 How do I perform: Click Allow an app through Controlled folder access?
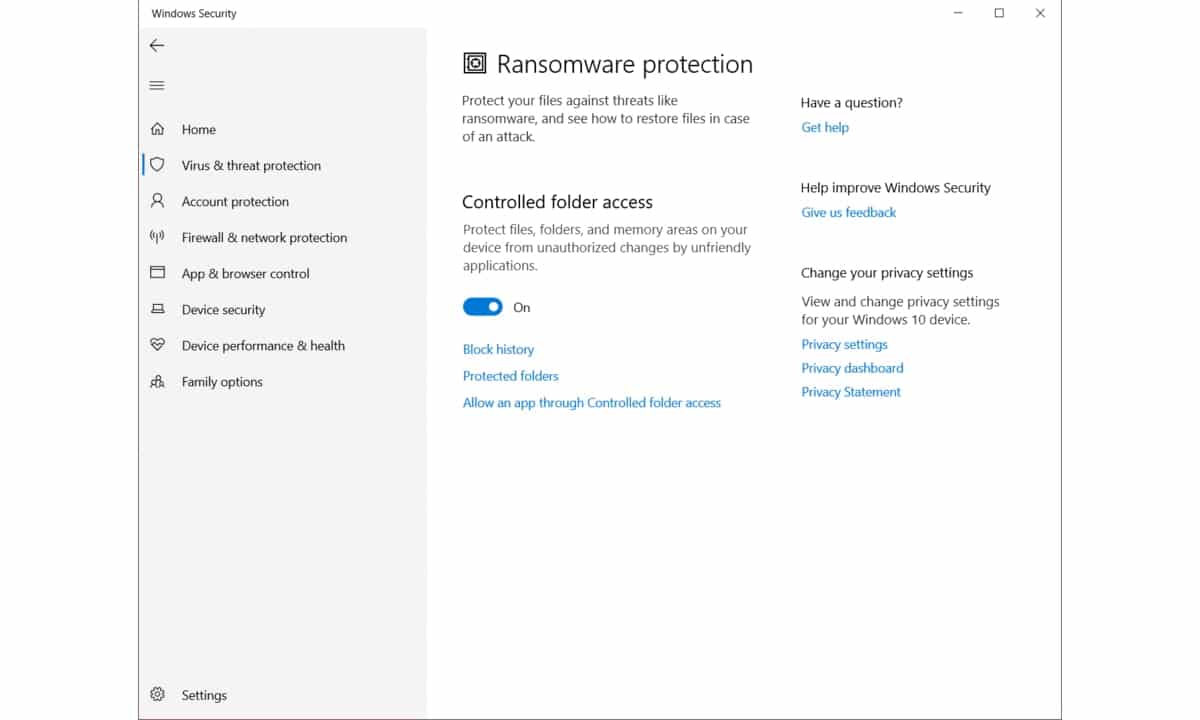point(591,403)
